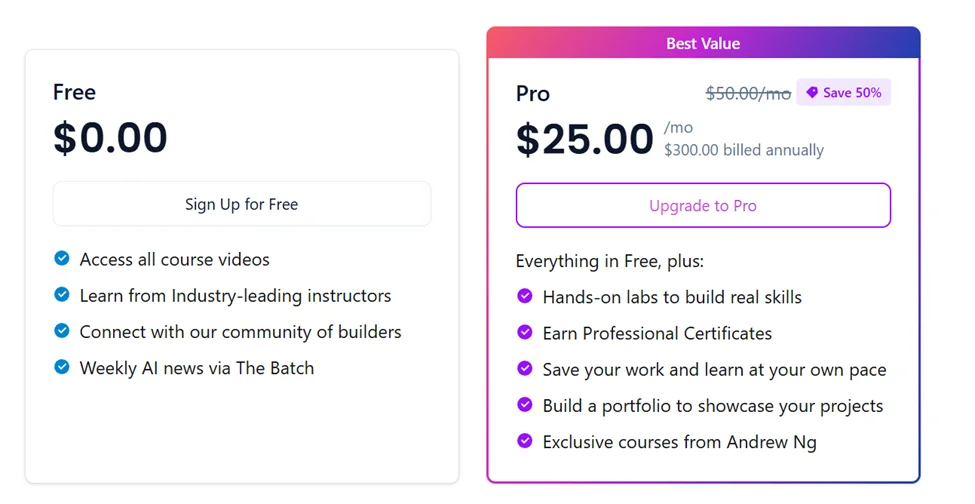The width and height of the screenshot is (975, 504).
Task: Click the crossed-out $50.00/mo price
Action: coord(748,93)
